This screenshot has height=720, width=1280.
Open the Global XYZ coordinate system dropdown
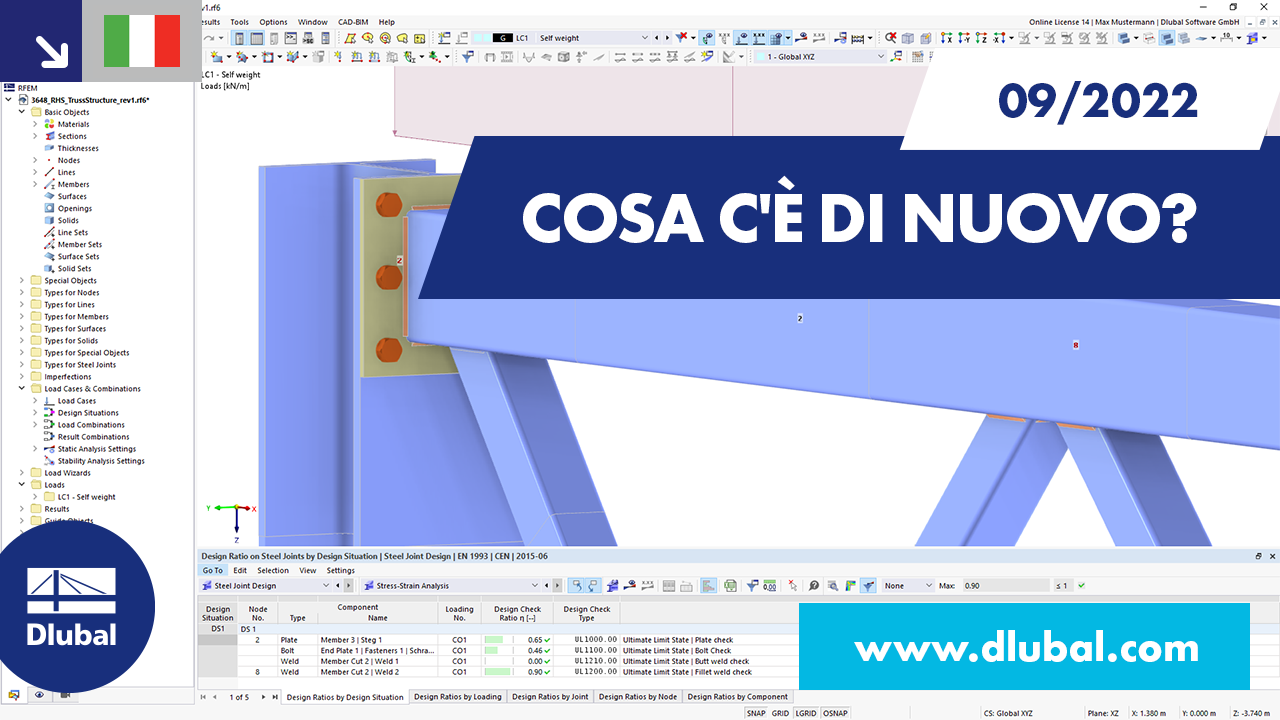[881, 57]
